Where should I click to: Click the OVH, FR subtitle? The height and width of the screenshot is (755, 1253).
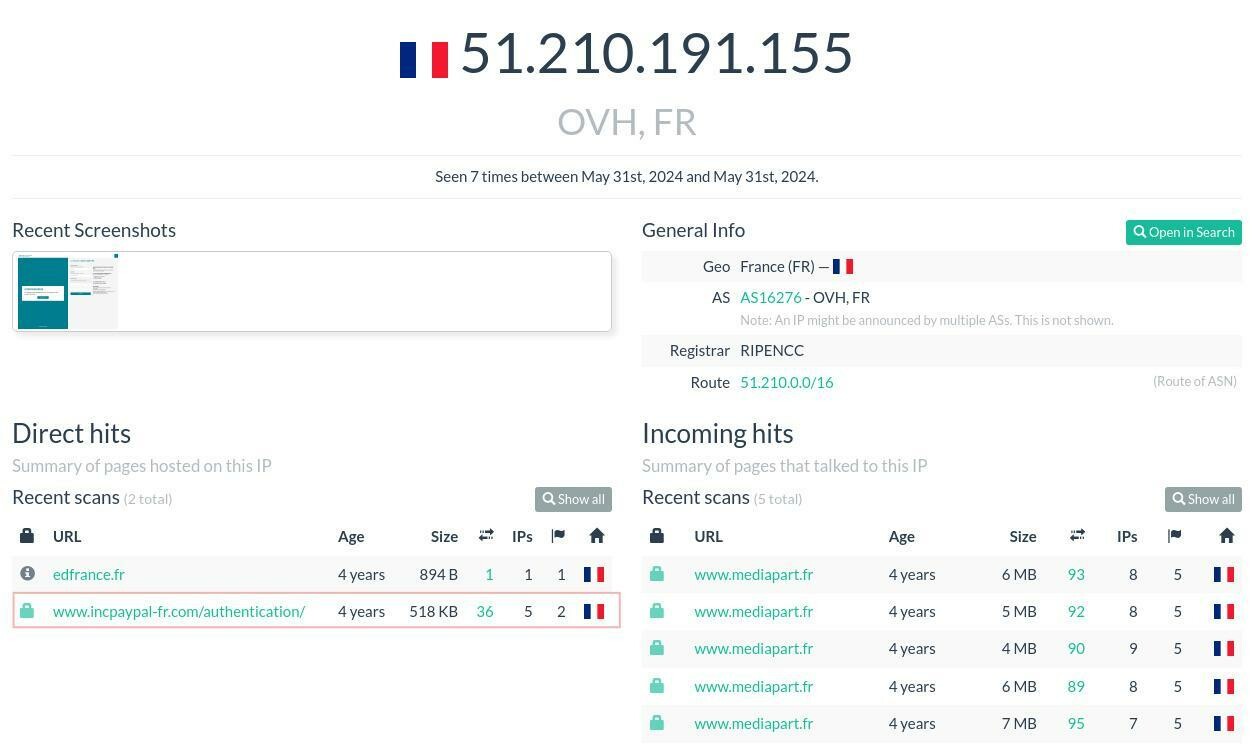627,122
